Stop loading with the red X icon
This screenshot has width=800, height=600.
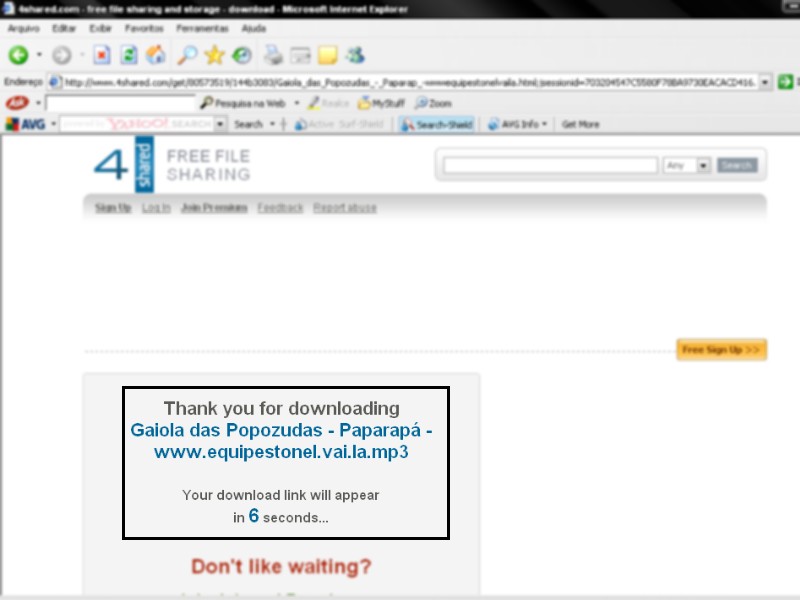pyautogui.click(x=101, y=55)
